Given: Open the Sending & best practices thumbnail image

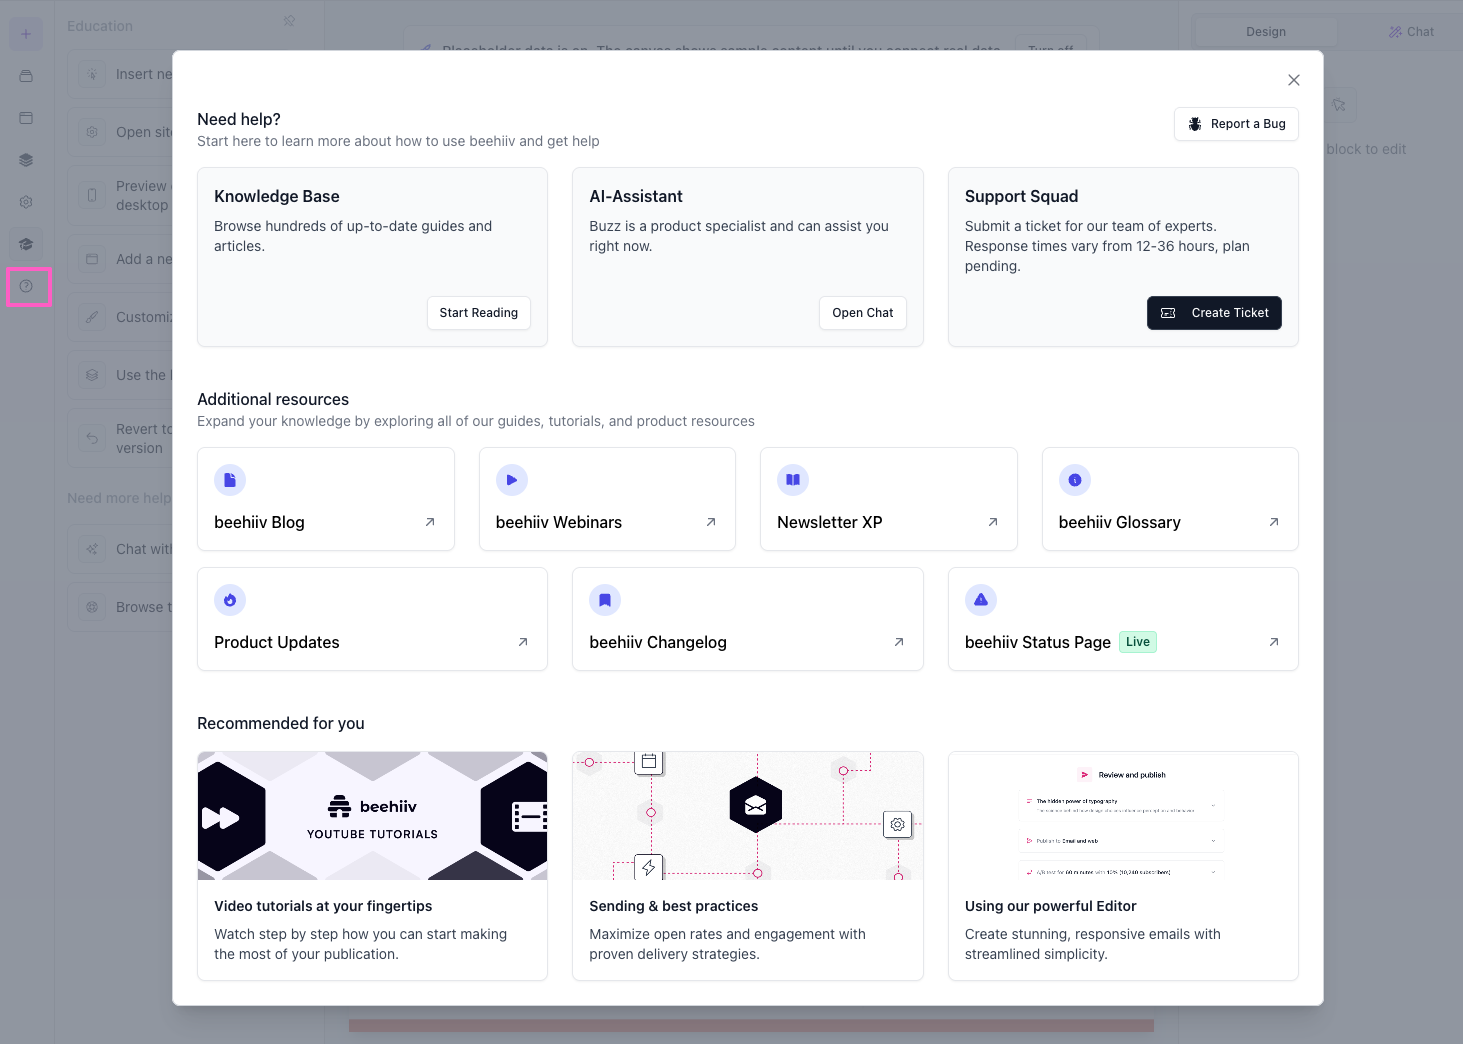Looking at the screenshot, I should (x=748, y=816).
